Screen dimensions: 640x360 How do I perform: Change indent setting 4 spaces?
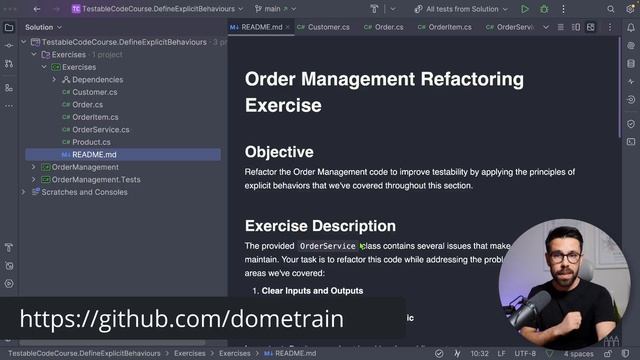579,353
